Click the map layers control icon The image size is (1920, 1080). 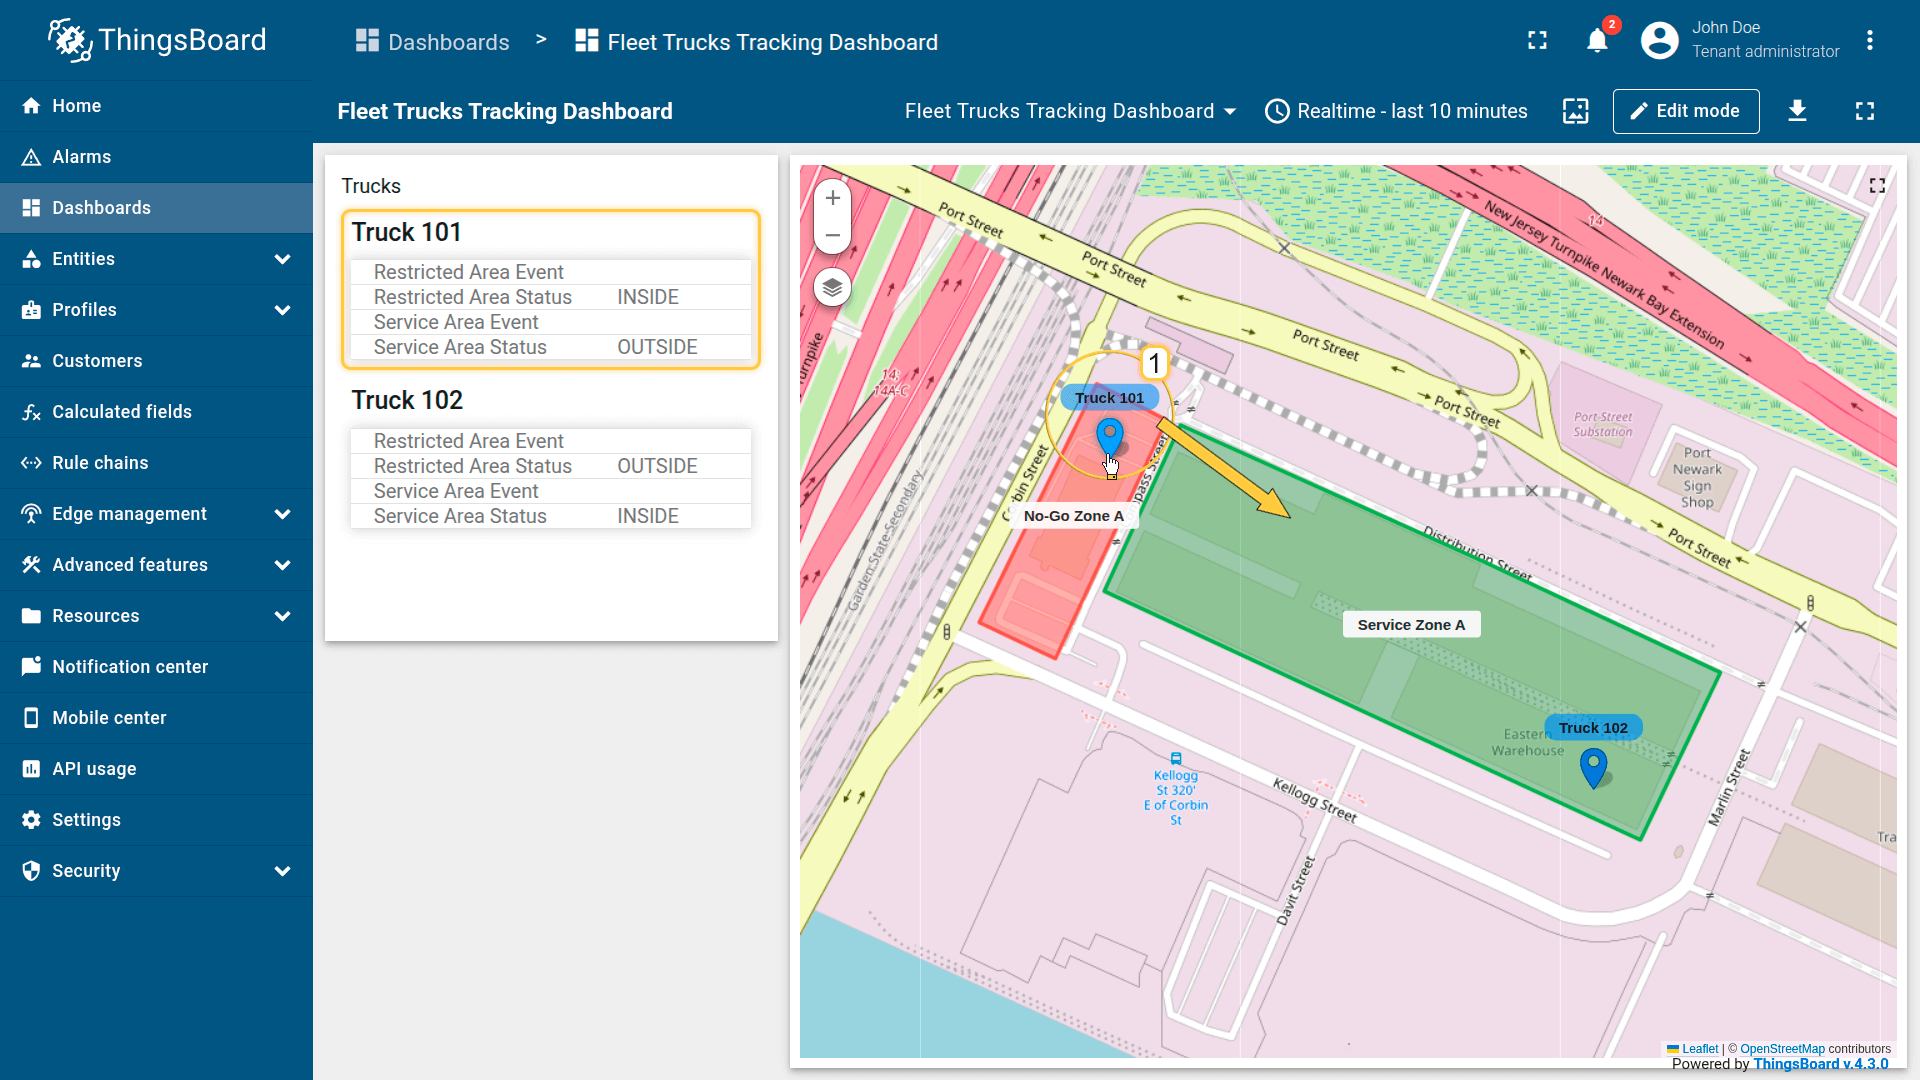[x=832, y=289]
